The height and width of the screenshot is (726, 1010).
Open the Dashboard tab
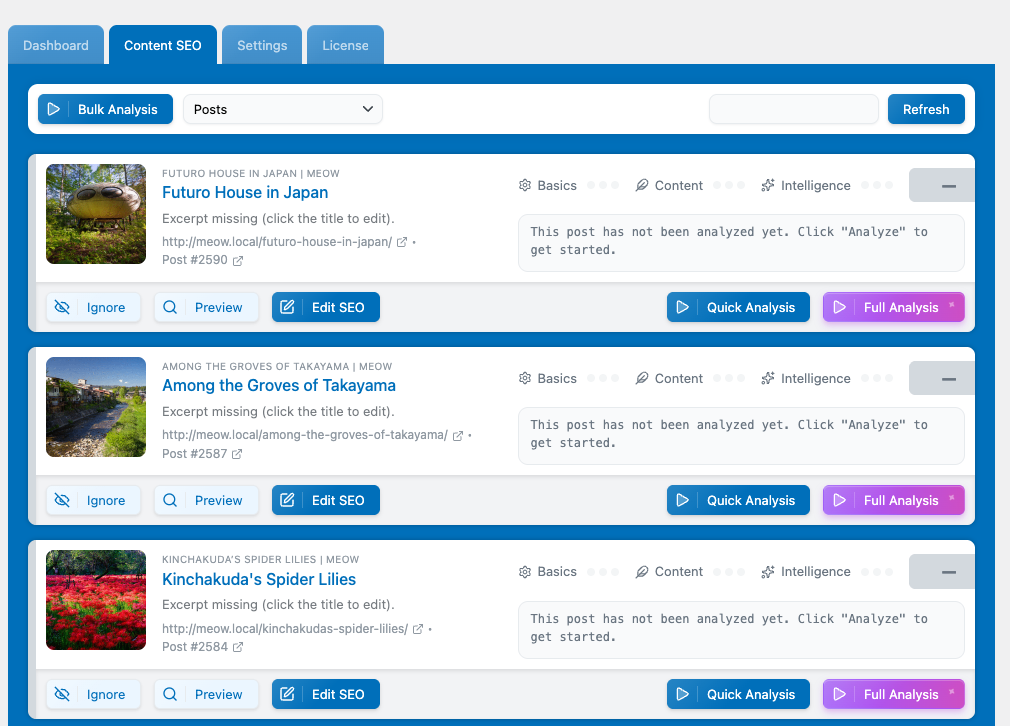[x=56, y=45]
